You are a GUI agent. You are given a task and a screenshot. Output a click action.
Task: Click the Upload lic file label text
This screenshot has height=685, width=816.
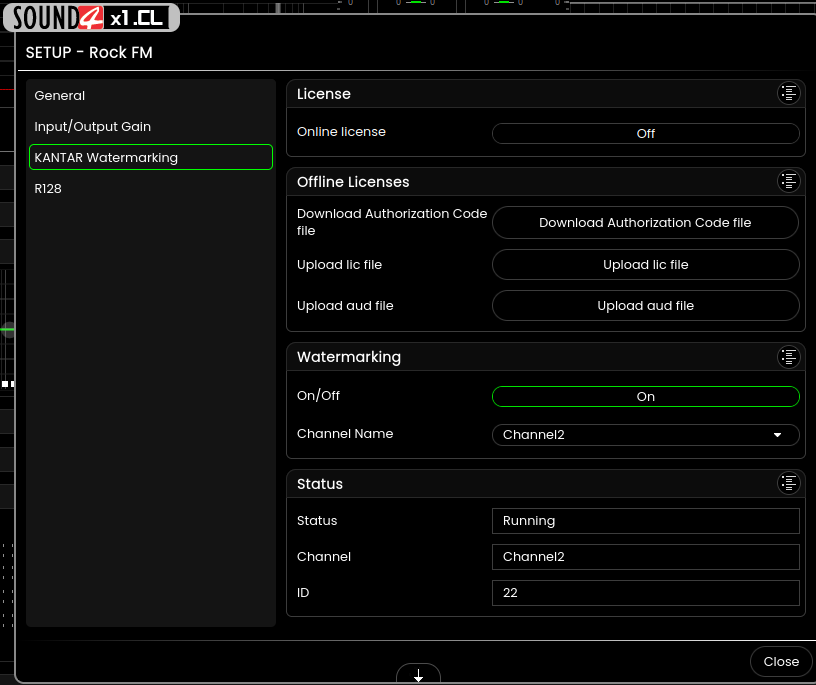[339, 264]
